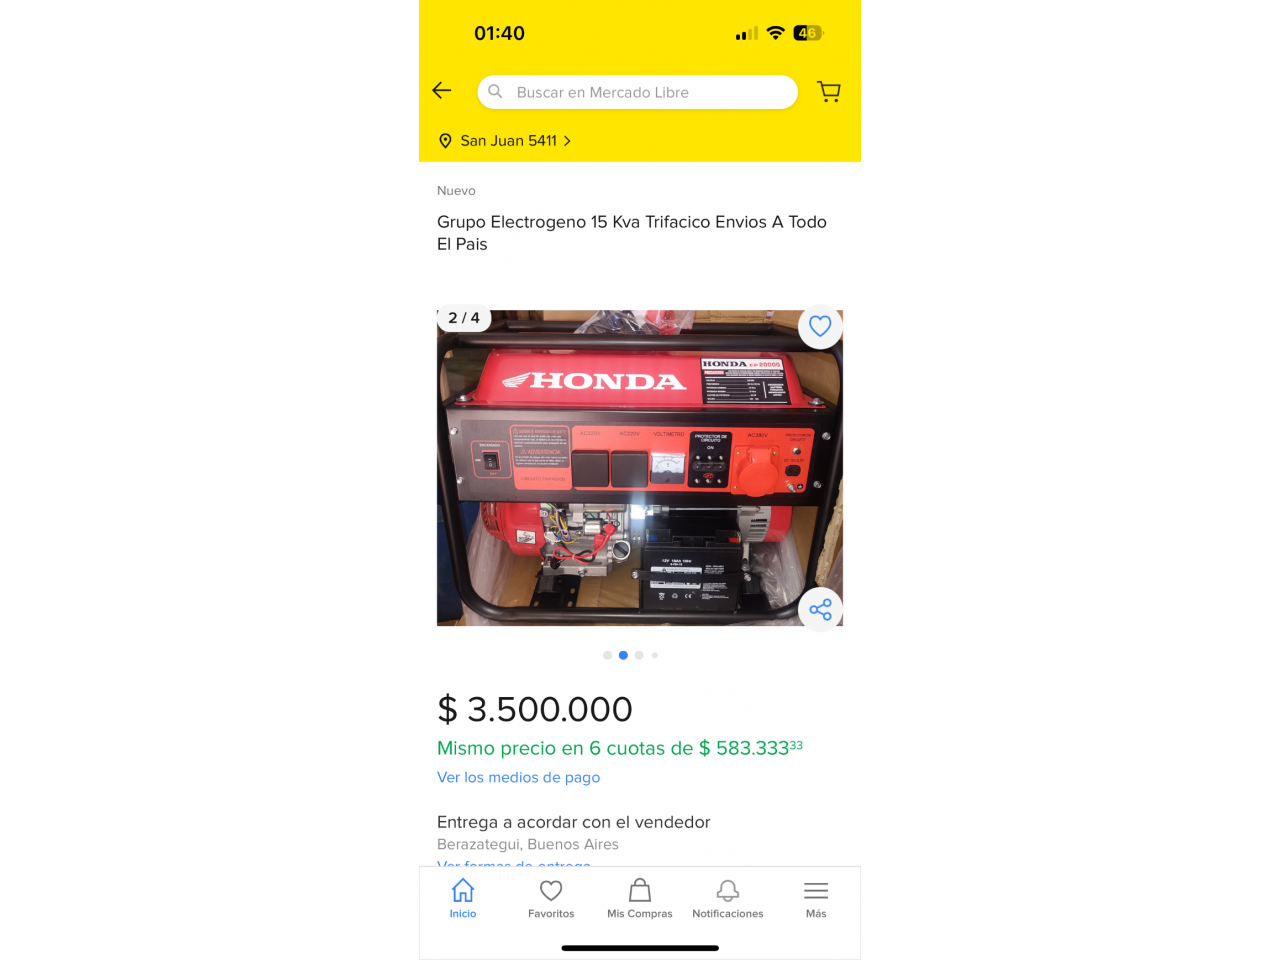Open Ver los medios de pago link
1280x960 pixels.
(x=518, y=777)
